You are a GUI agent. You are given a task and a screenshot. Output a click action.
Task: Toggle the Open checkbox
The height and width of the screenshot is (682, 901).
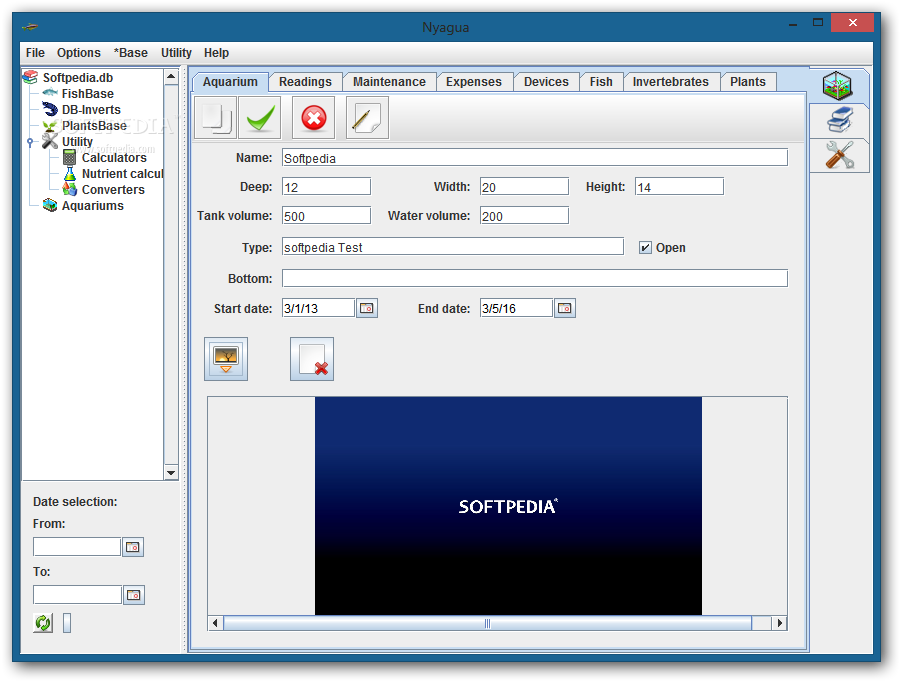645,248
